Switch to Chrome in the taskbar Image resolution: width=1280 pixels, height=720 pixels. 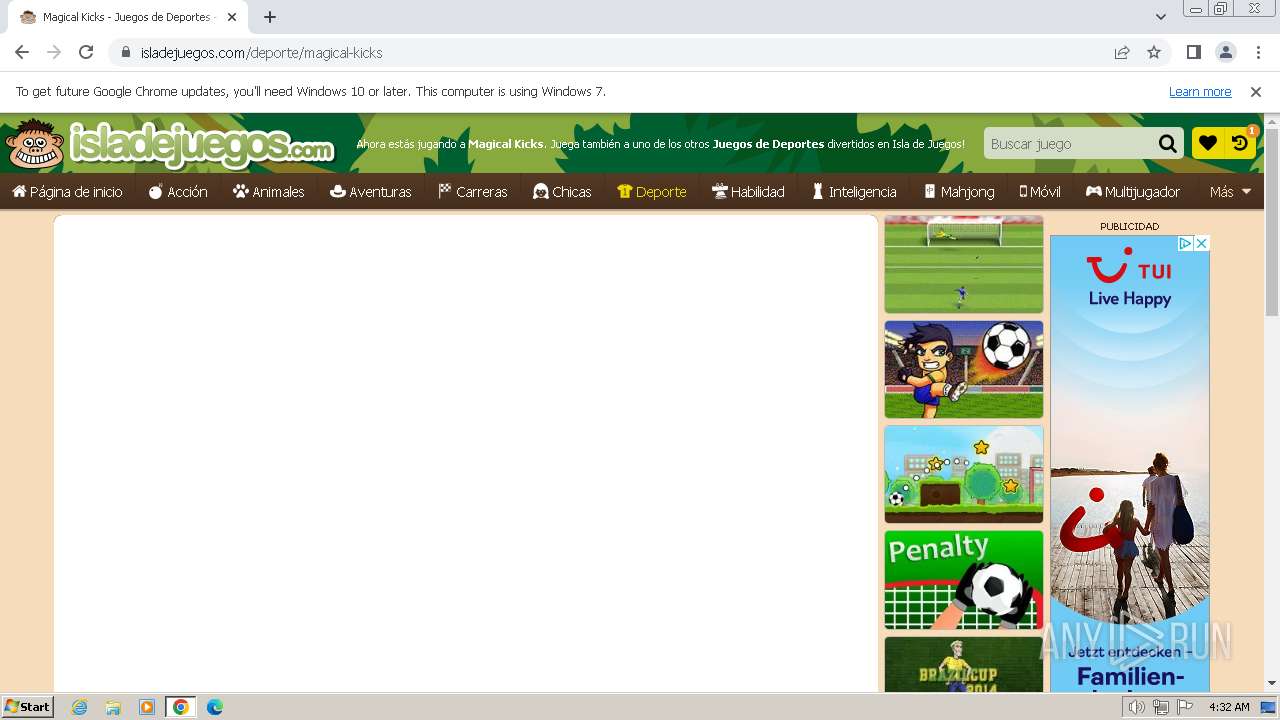click(x=181, y=707)
